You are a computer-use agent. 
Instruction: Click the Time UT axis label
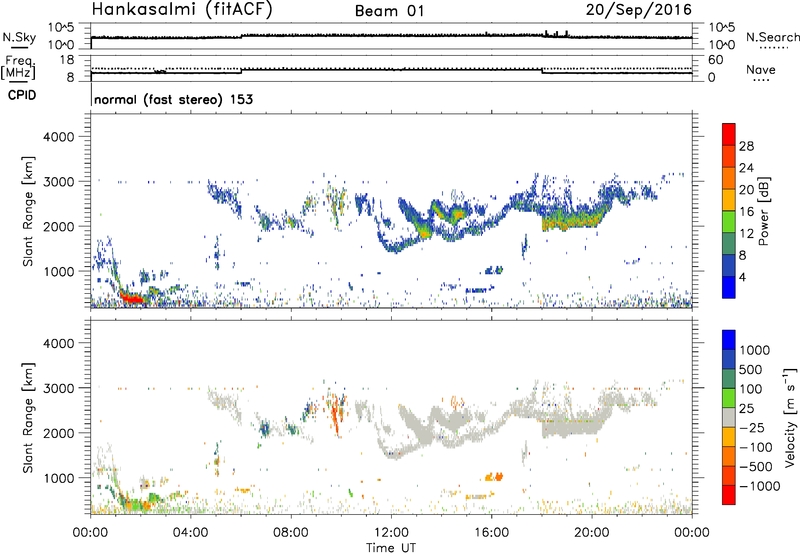(x=391, y=548)
